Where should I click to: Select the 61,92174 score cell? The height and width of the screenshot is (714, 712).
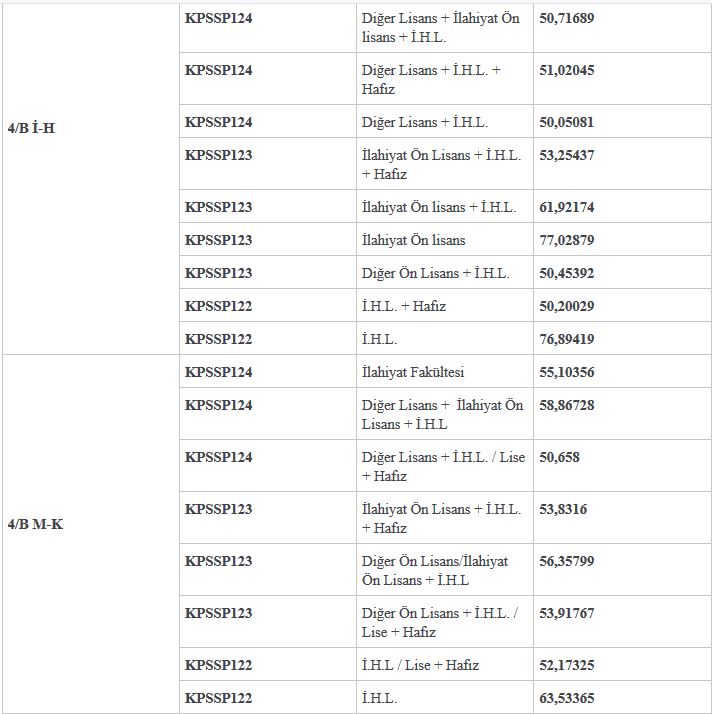[566, 207]
